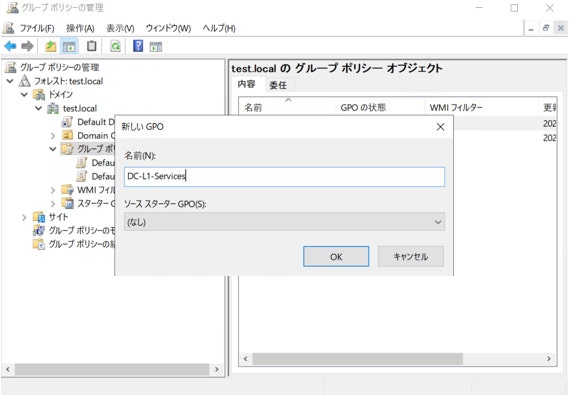Click the Up one level folder icon
The image size is (570, 395).
(x=51, y=46)
